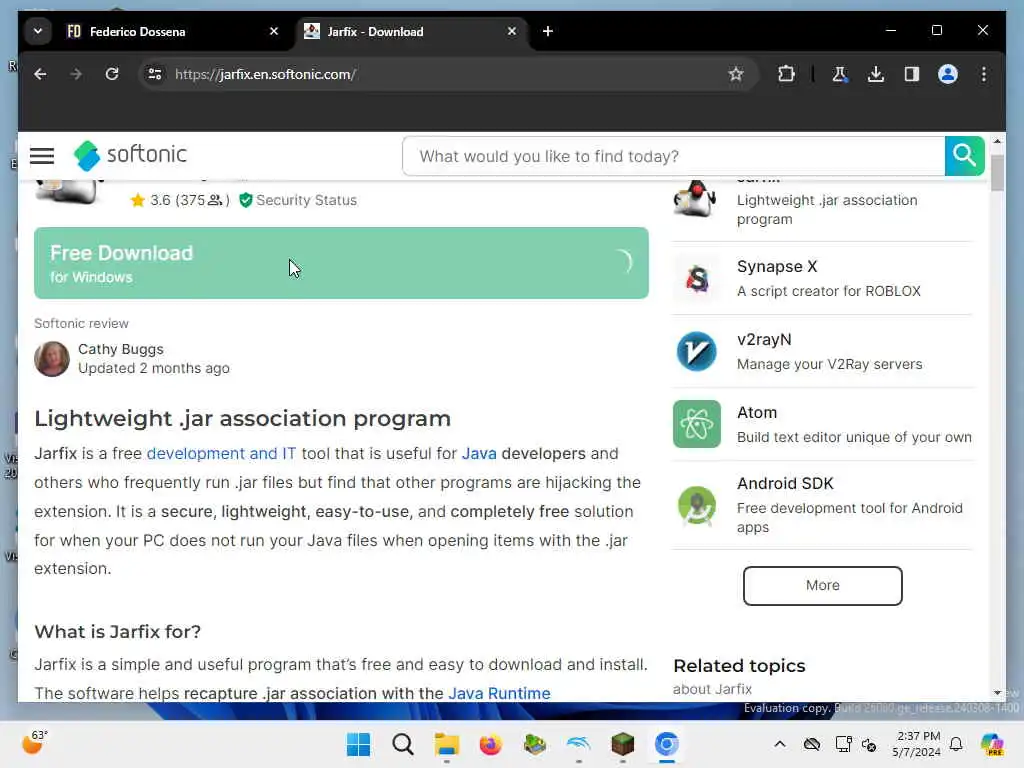
Task: Open the Synapse X app icon
Action: pos(697,278)
